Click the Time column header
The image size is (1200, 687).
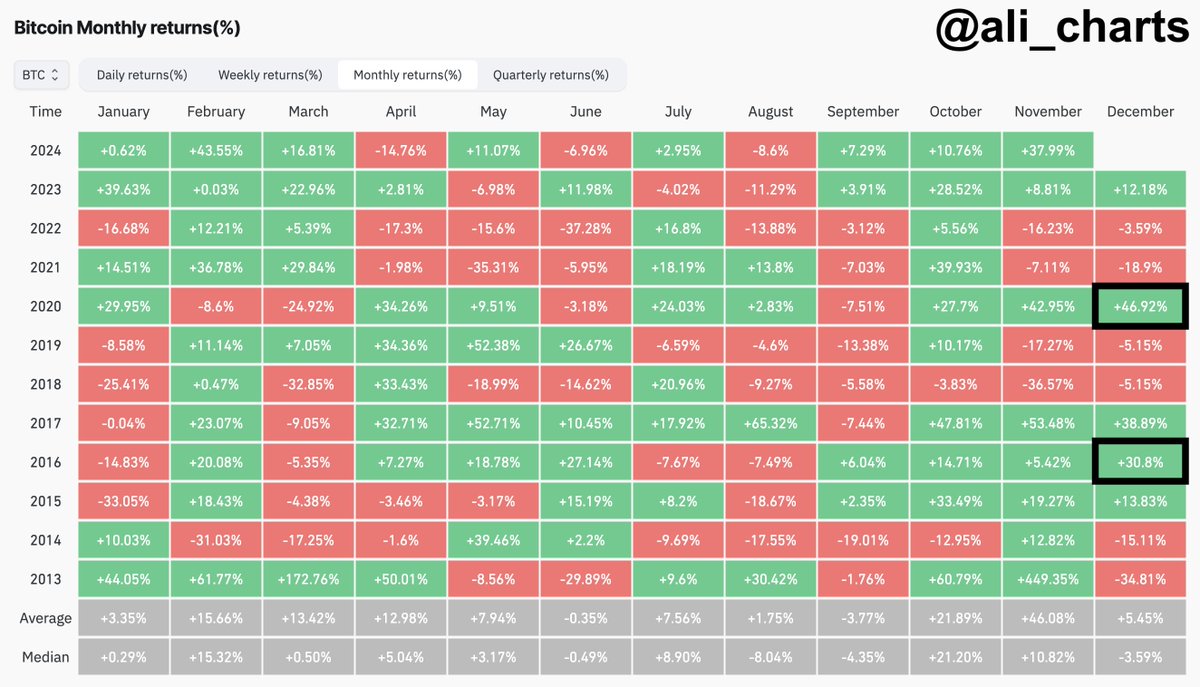click(45, 112)
